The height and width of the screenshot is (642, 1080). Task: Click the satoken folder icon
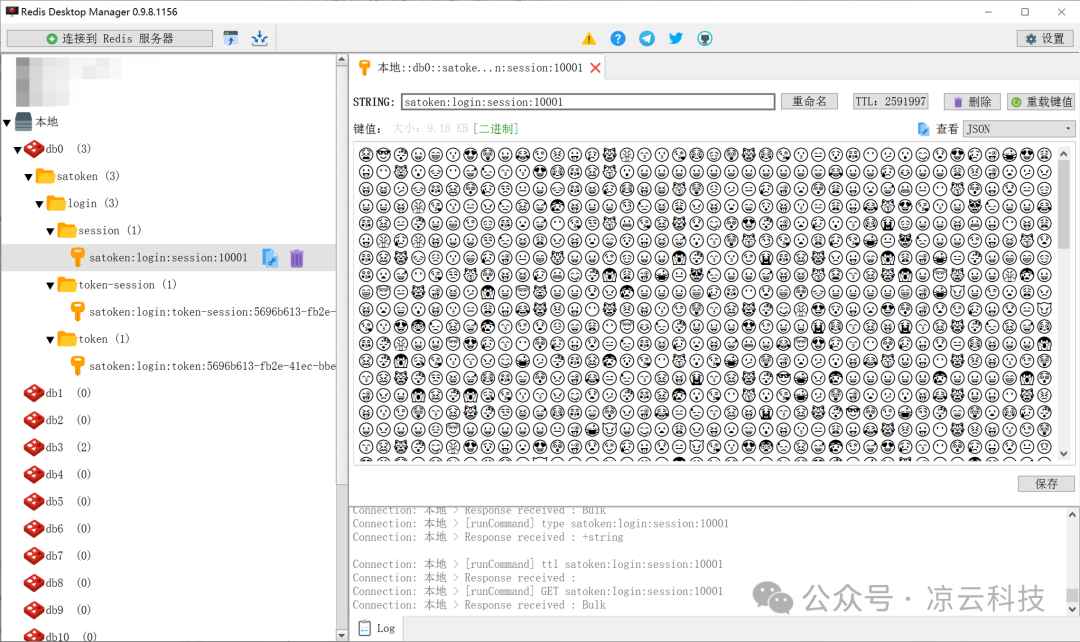(45, 176)
